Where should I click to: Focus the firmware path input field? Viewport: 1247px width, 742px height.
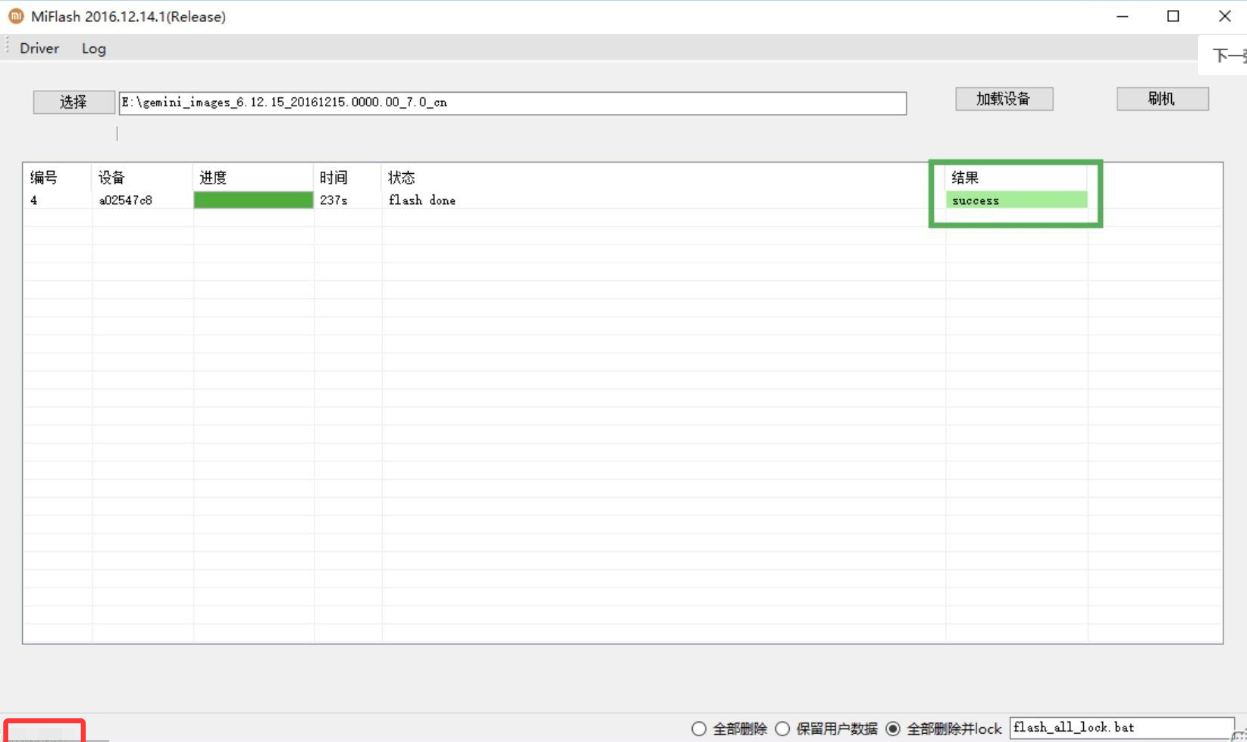[512, 103]
